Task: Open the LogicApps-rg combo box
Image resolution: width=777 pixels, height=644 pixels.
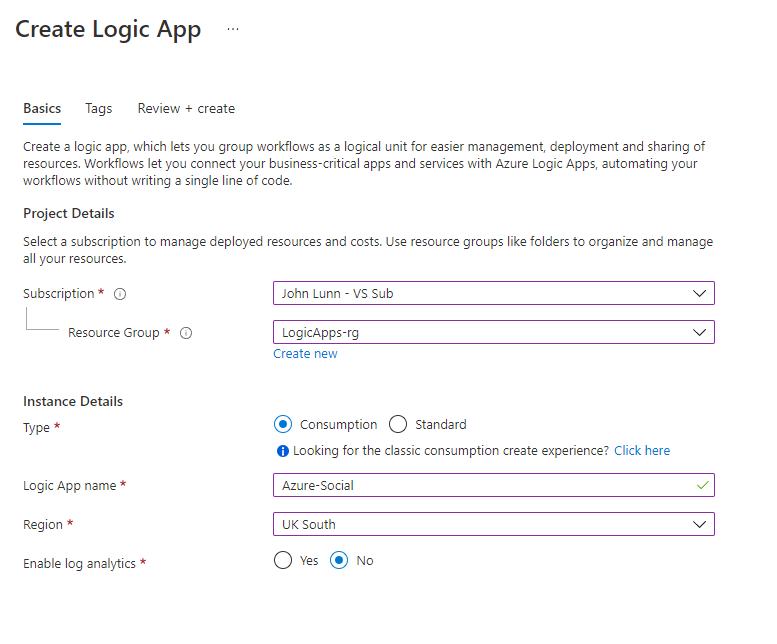Action: coord(494,332)
